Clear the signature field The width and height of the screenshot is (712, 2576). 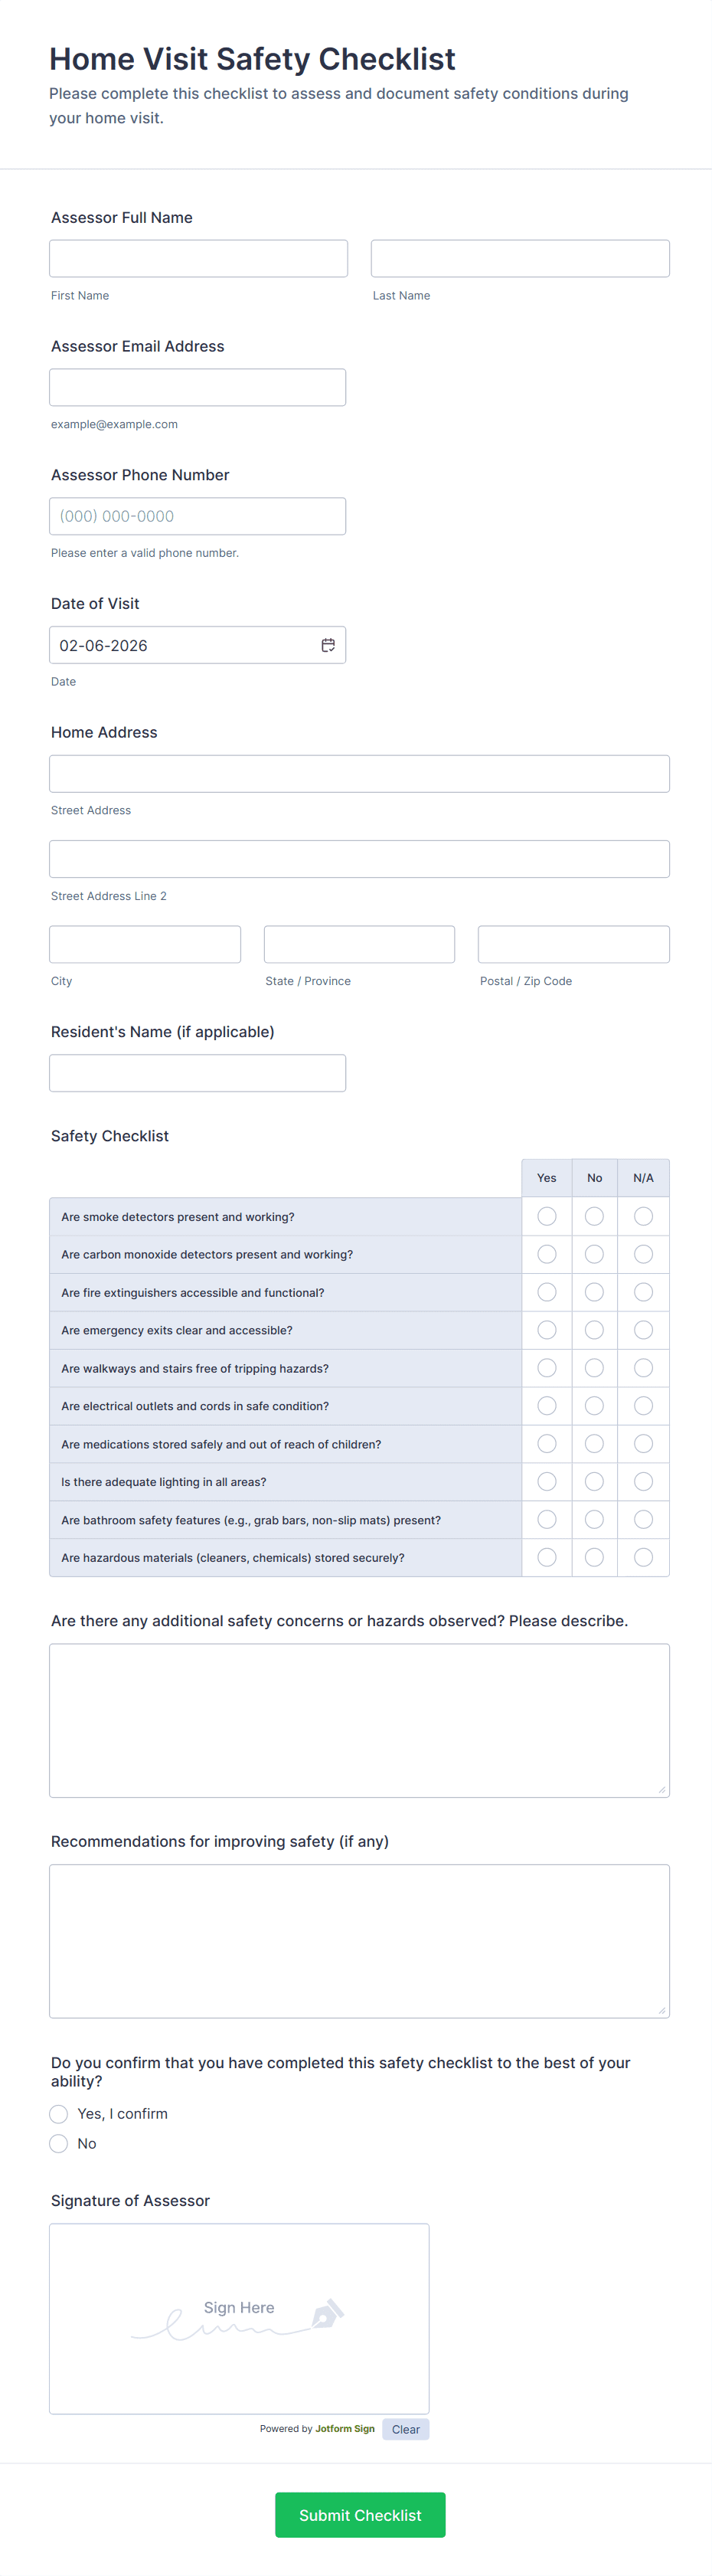[x=405, y=2429]
